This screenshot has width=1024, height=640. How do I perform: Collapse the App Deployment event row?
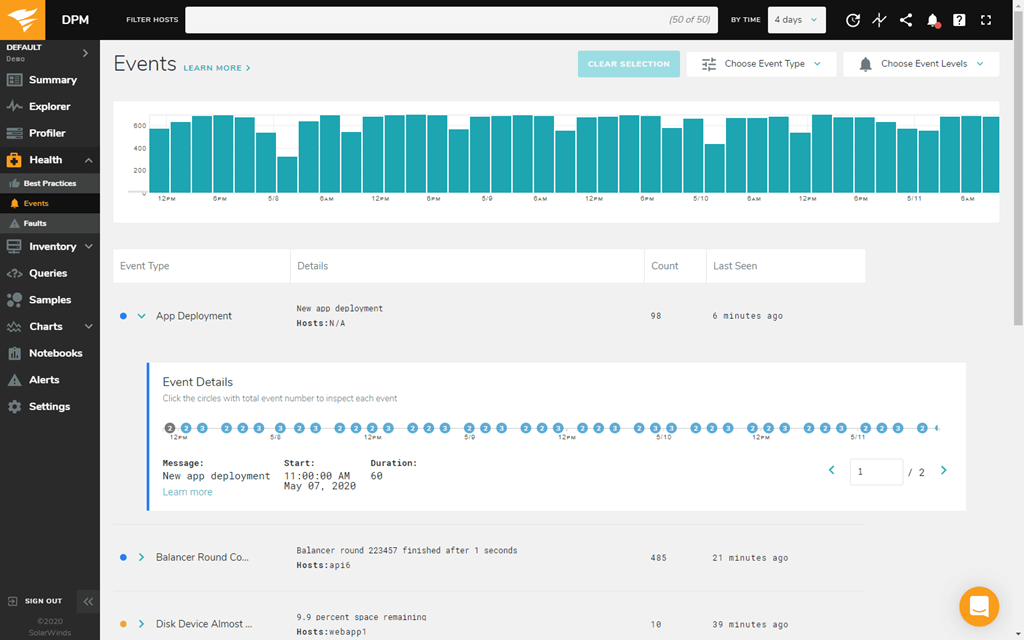coord(141,316)
